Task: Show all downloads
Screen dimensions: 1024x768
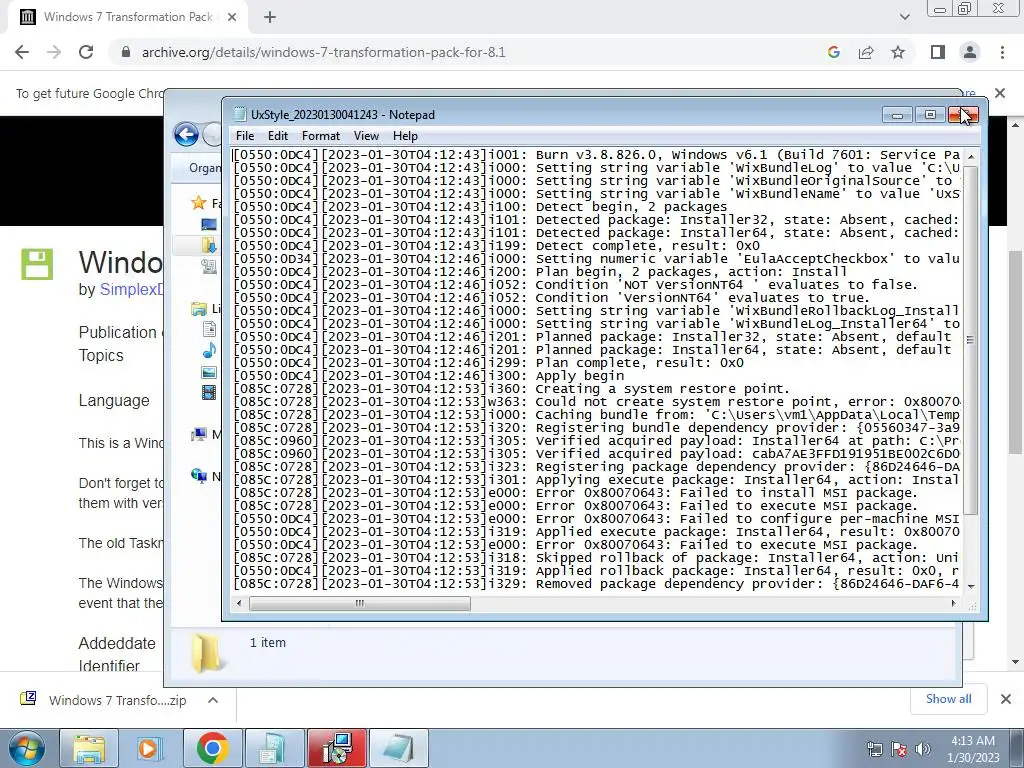Action: point(948,699)
